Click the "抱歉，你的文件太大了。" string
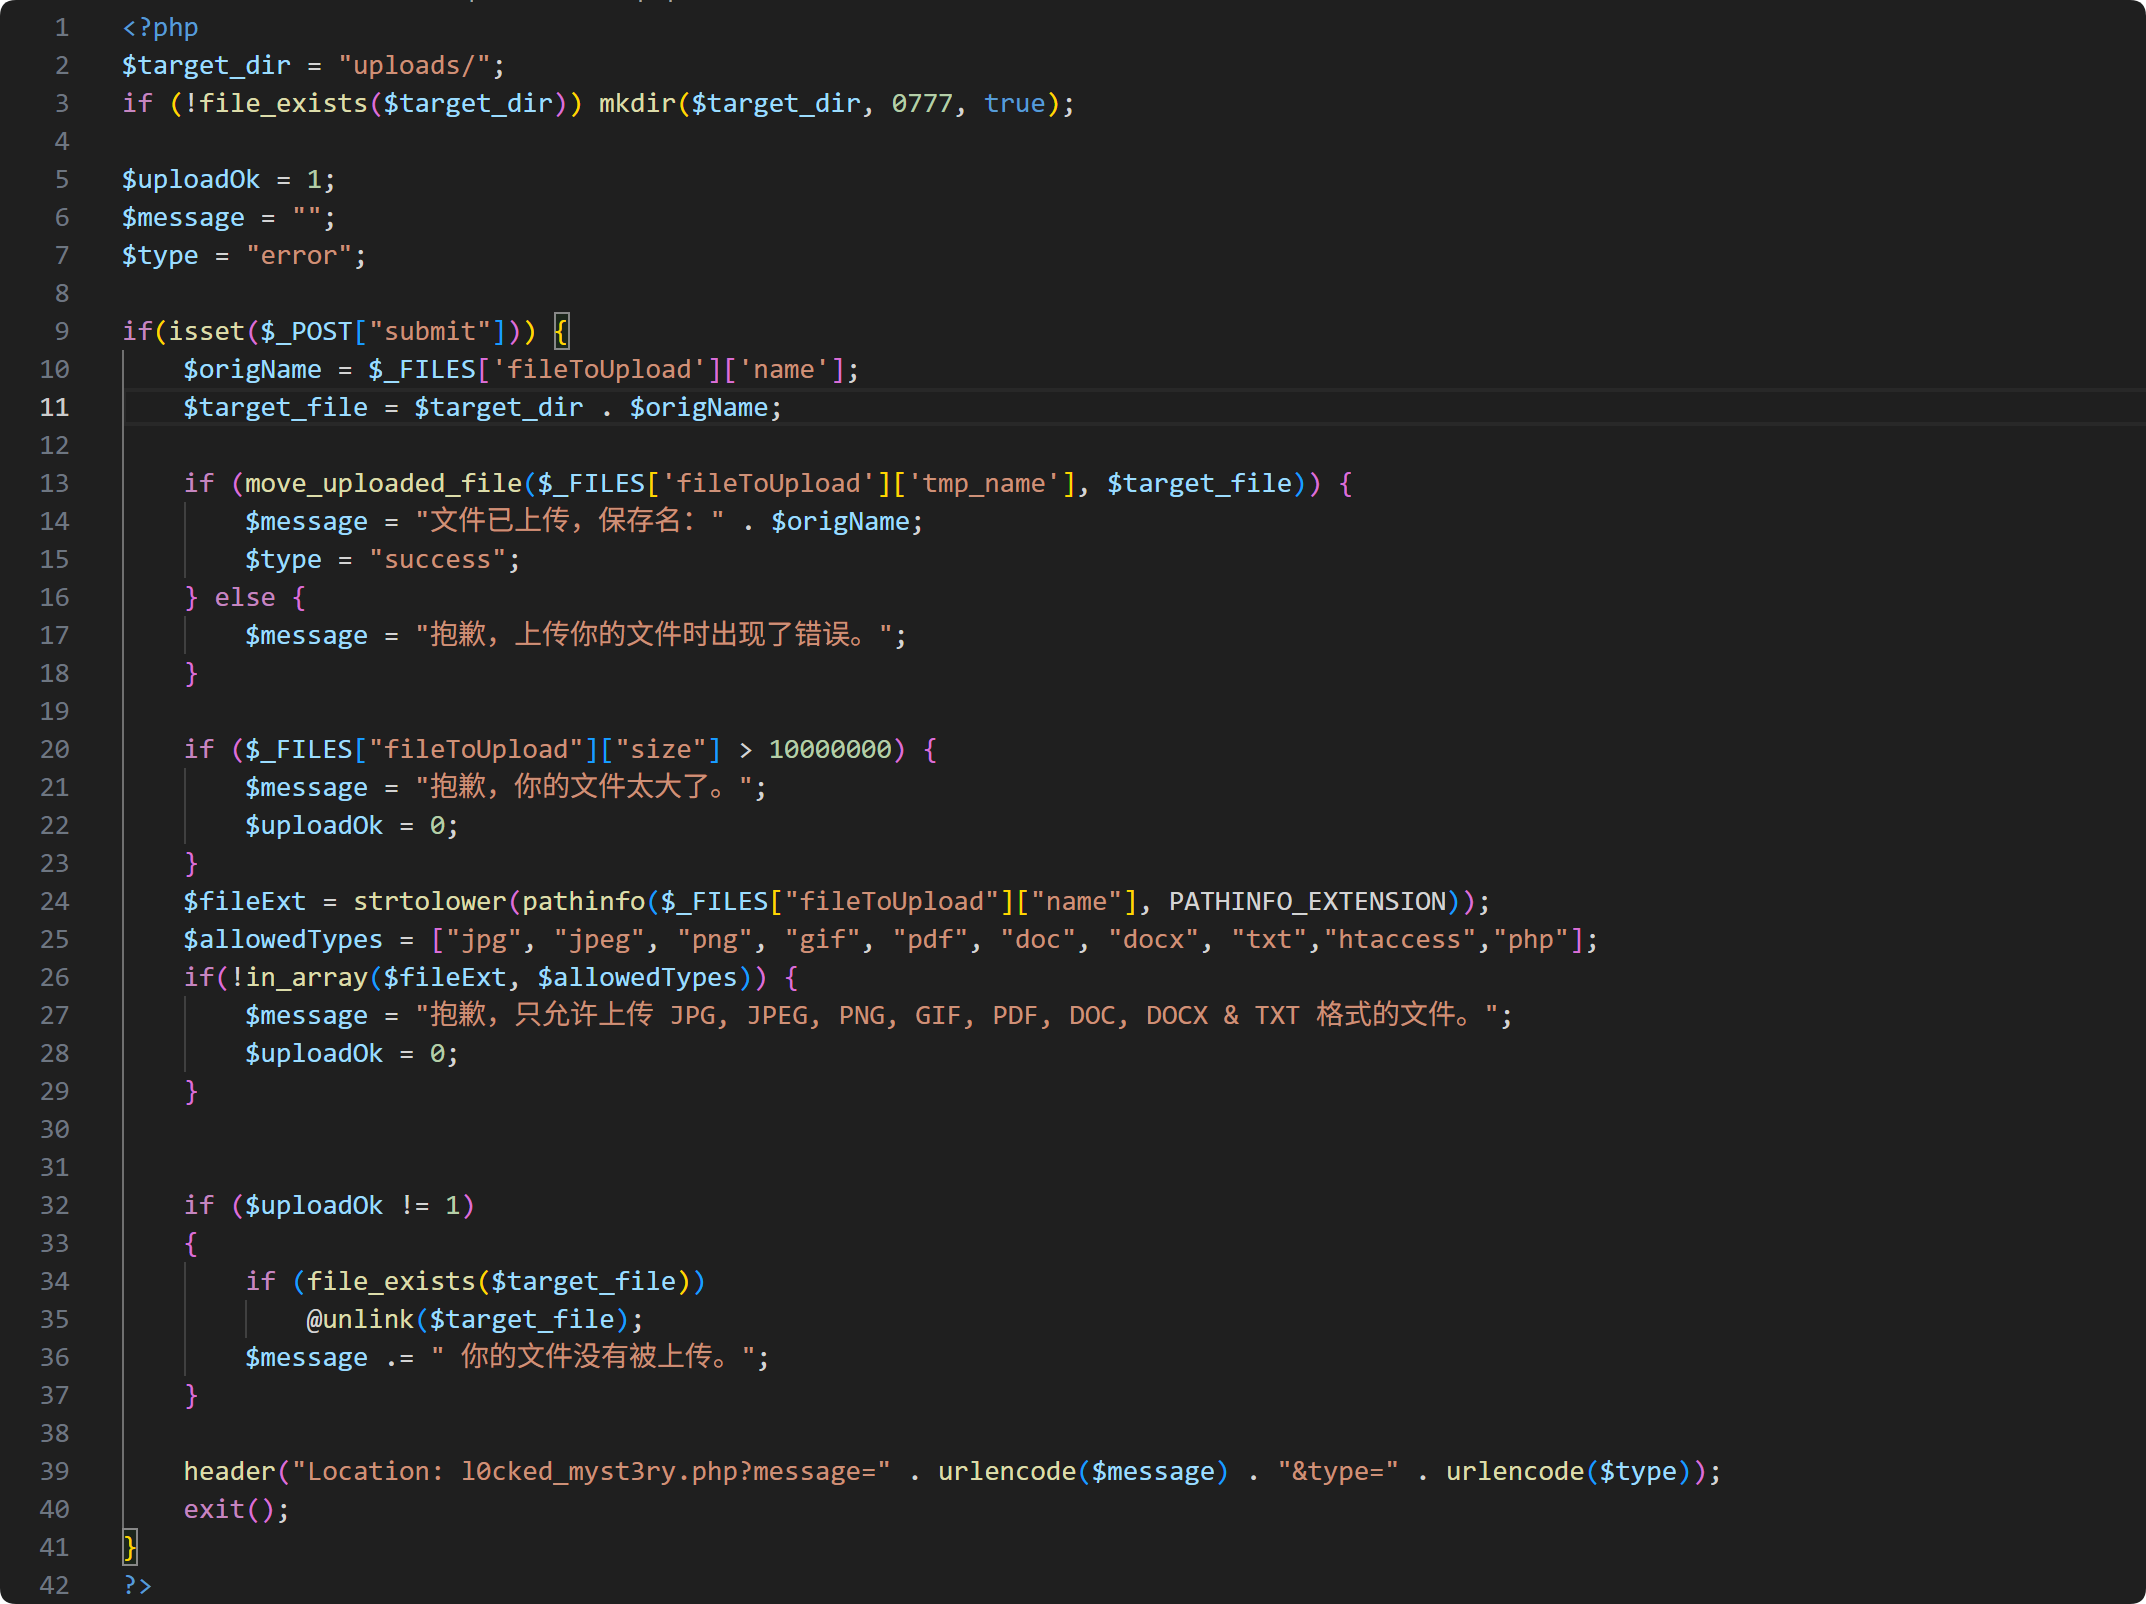This screenshot has height=1604, width=2146. (584, 788)
